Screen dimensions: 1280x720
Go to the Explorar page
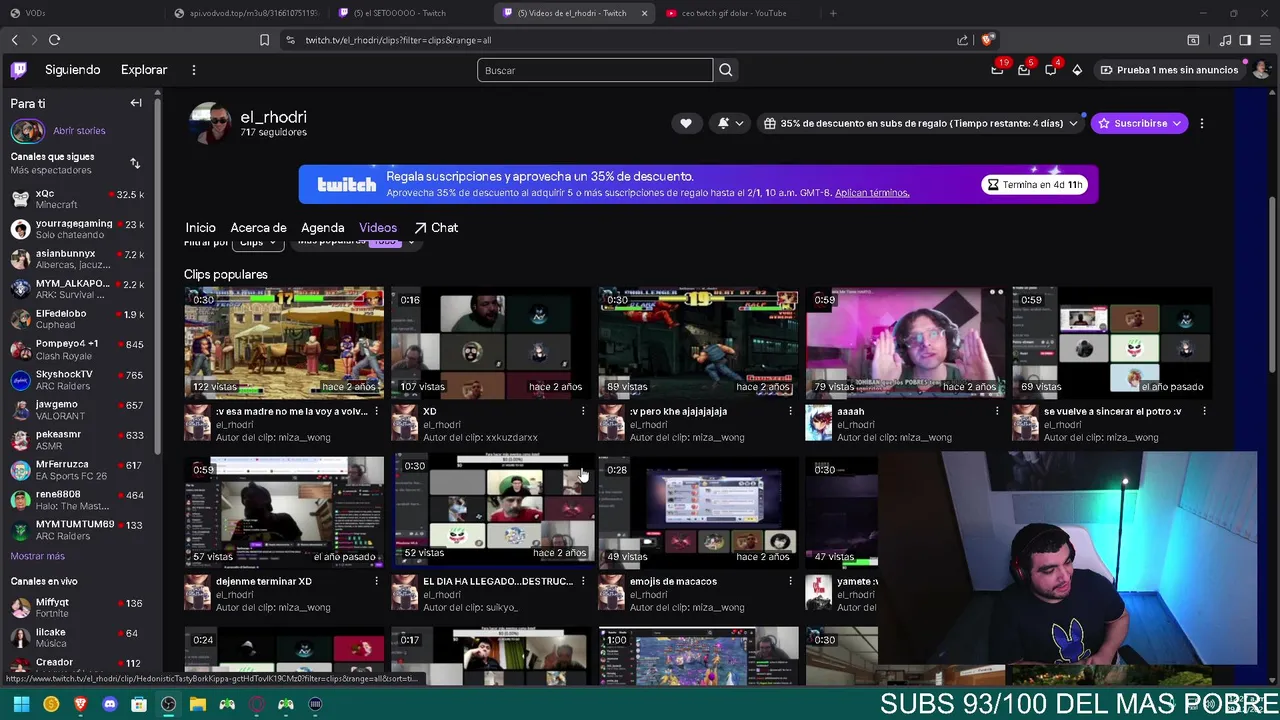[144, 70]
